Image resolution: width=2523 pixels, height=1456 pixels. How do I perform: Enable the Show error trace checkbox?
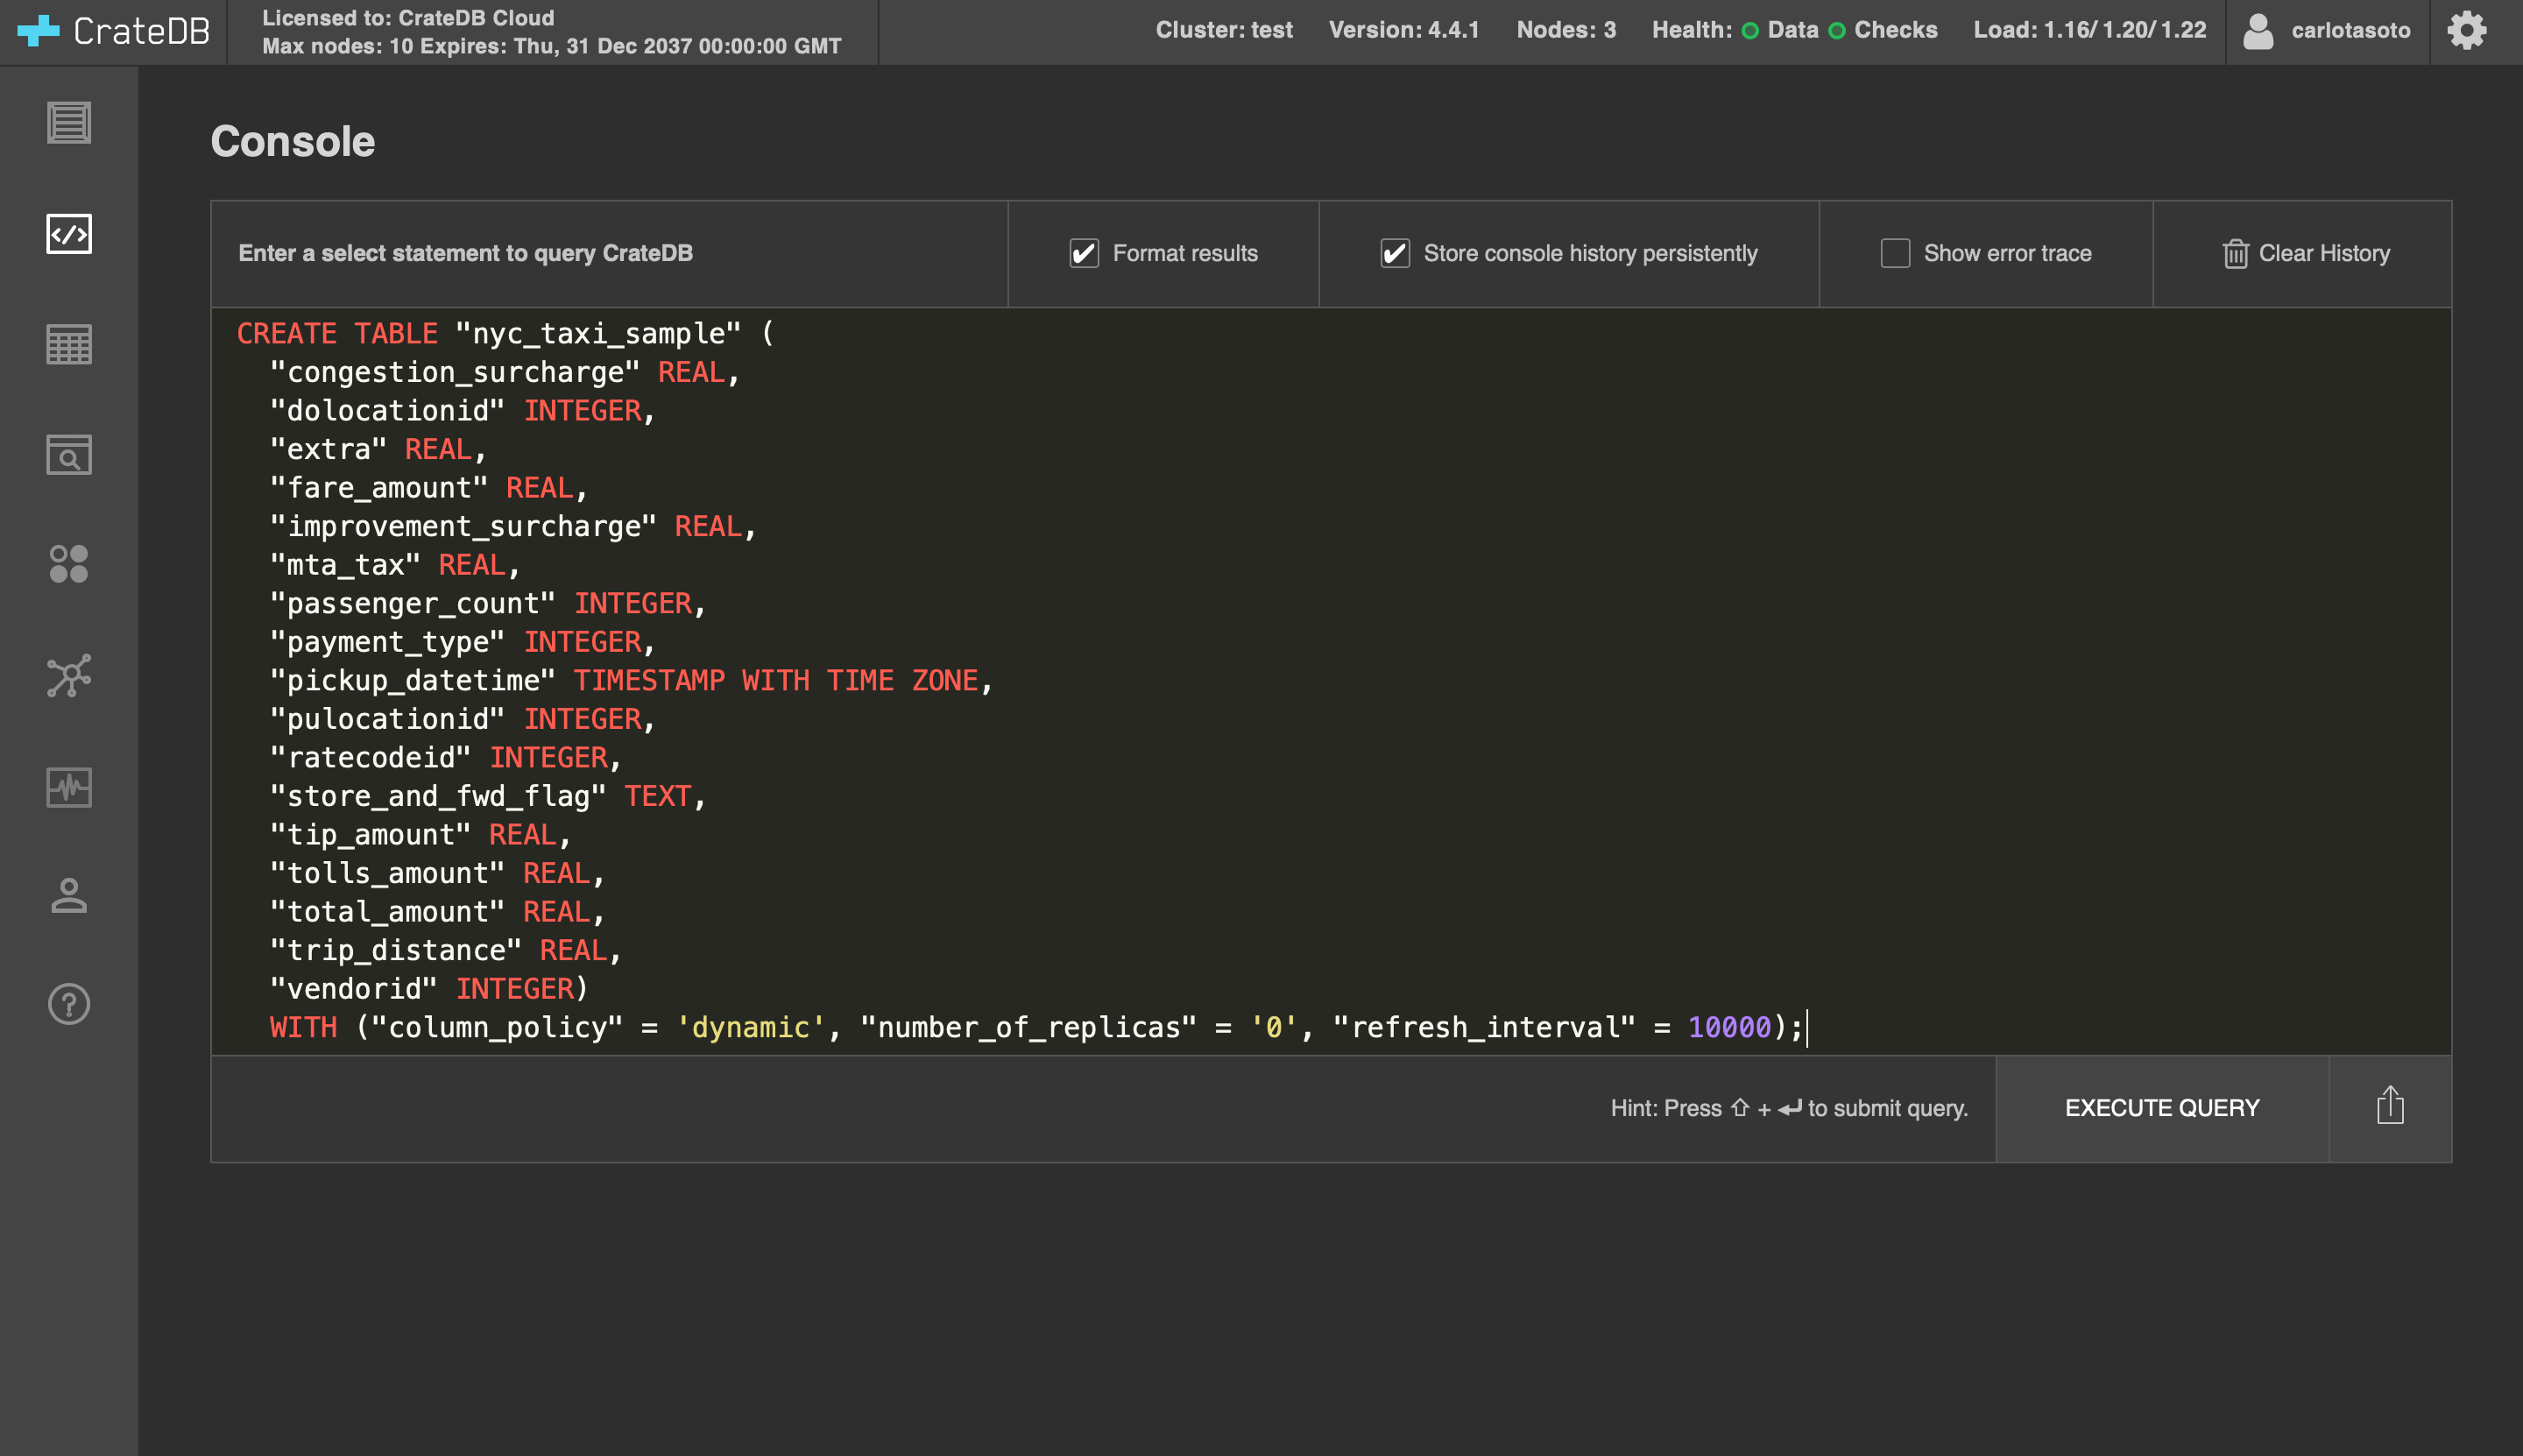pos(1895,254)
